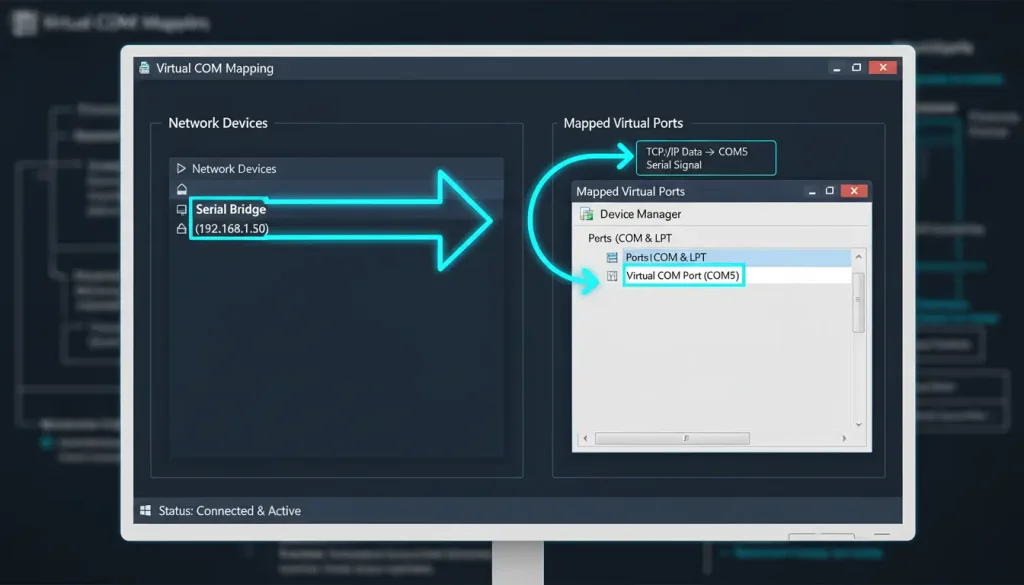1024x585 pixels.
Task: Select the Serial Bridge device entry
Action: pos(231,210)
